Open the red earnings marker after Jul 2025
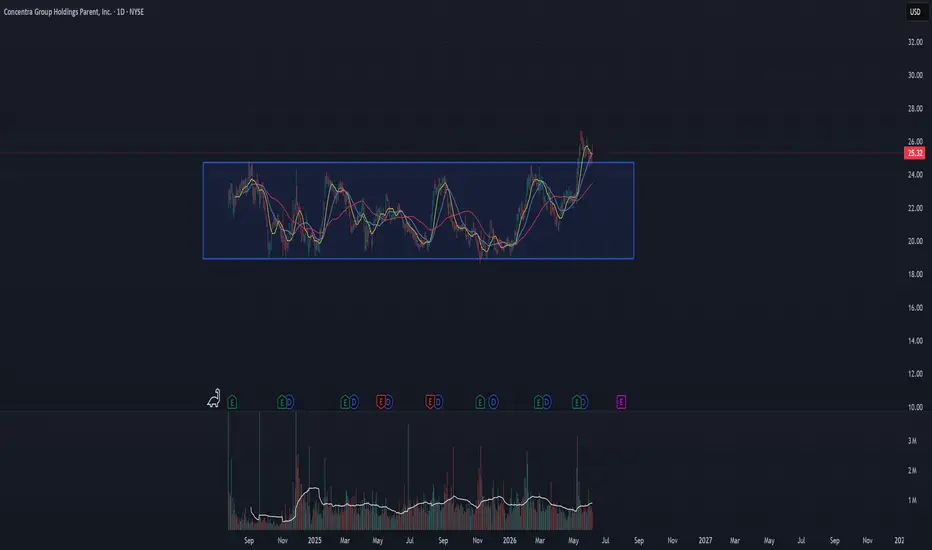This screenshot has width=932, height=550. coord(430,403)
